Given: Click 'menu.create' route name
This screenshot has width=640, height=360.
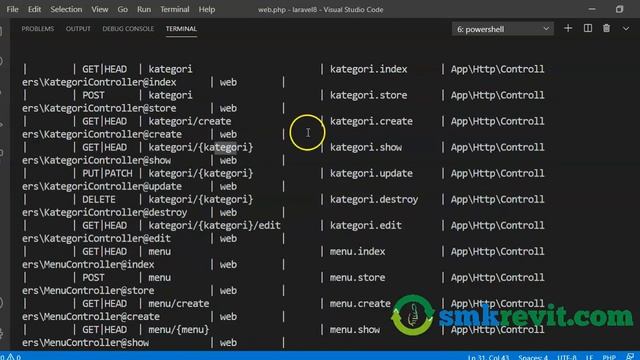Looking at the screenshot, I should point(360,304).
